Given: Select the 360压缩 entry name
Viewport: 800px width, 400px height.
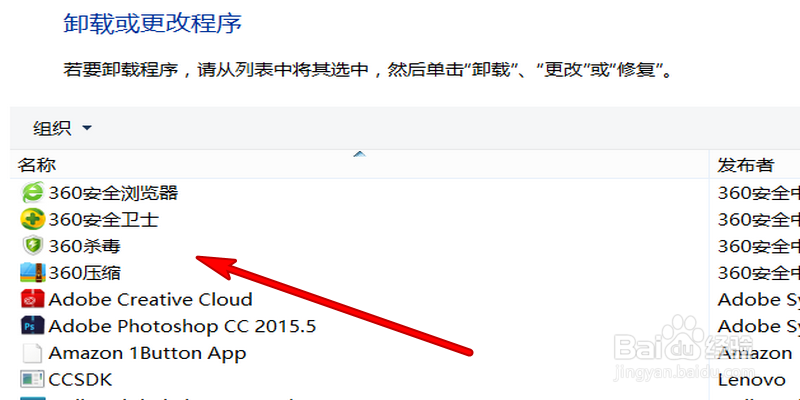Looking at the screenshot, I should pyautogui.click(x=85, y=272).
